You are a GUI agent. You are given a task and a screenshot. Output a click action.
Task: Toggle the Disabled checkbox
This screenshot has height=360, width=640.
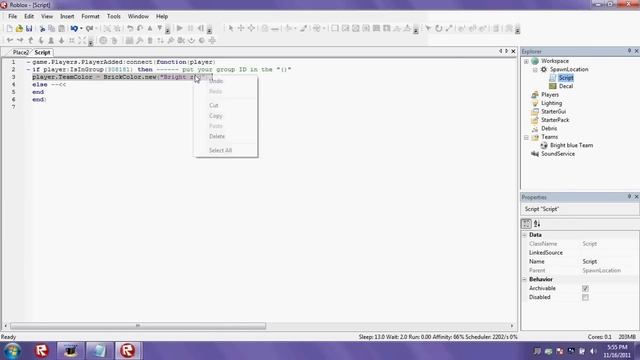pos(585,298)
